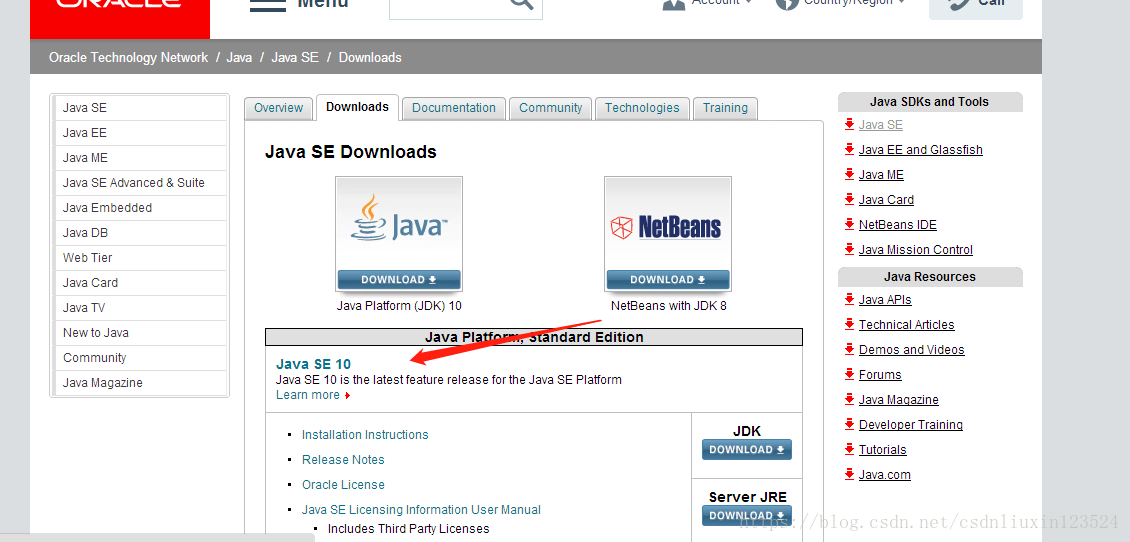Click the arrow icon beside NetBeans IDE
The height and width of the screenshot is (542, 1130).
point(849,225)
